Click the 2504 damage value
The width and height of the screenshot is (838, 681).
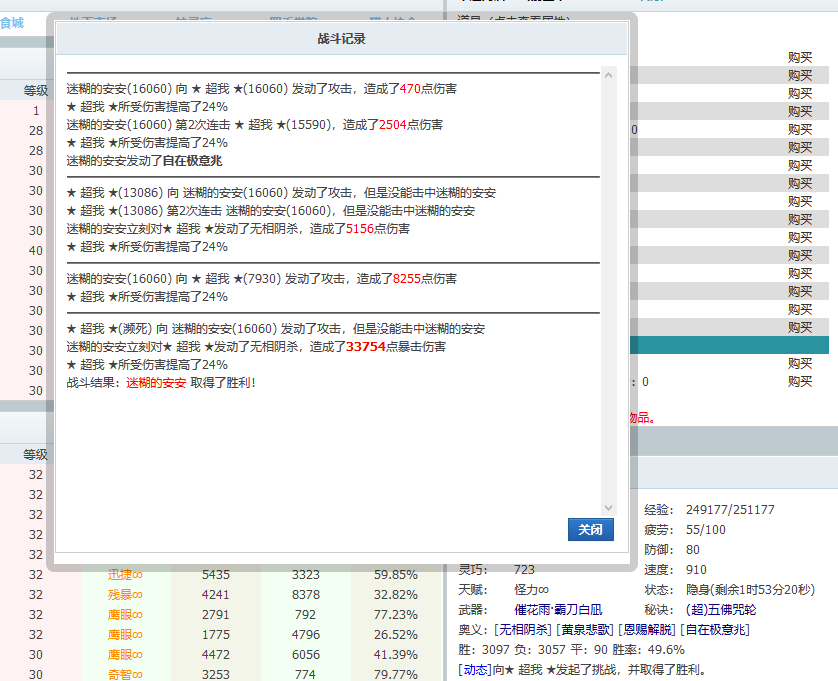(x=393, y=125)
